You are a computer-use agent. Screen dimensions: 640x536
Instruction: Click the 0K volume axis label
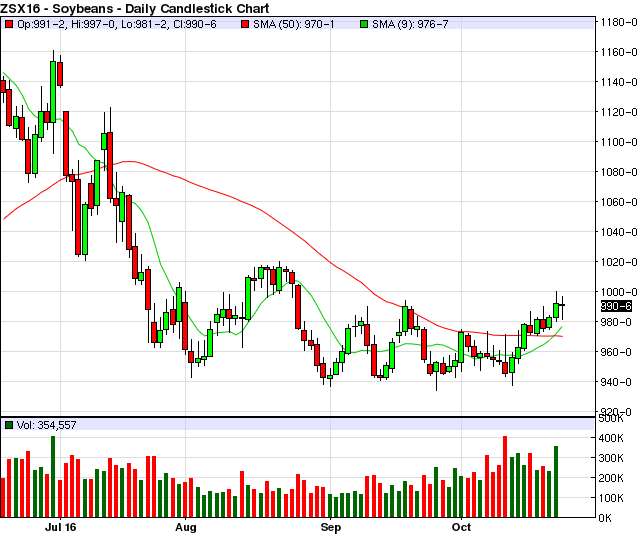click(x=605, y=518)
